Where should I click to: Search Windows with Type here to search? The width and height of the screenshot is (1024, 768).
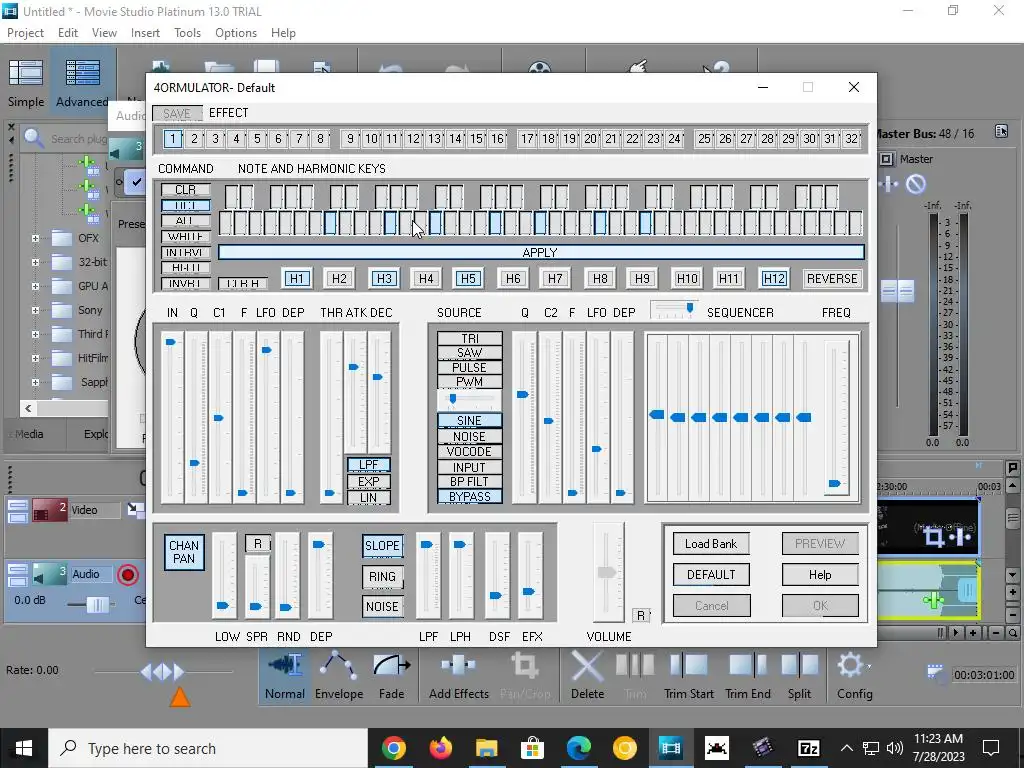[208, 748]
